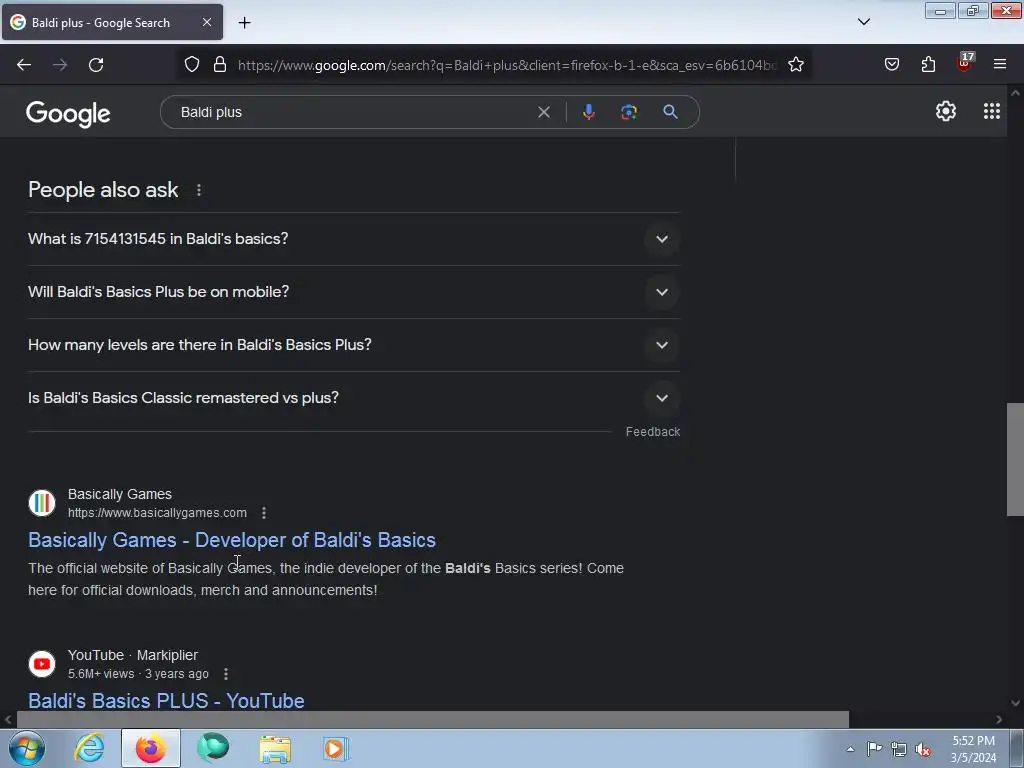Click the browser forward arrow
Viewport: 1024px width, 768px height.
[60, 65]
